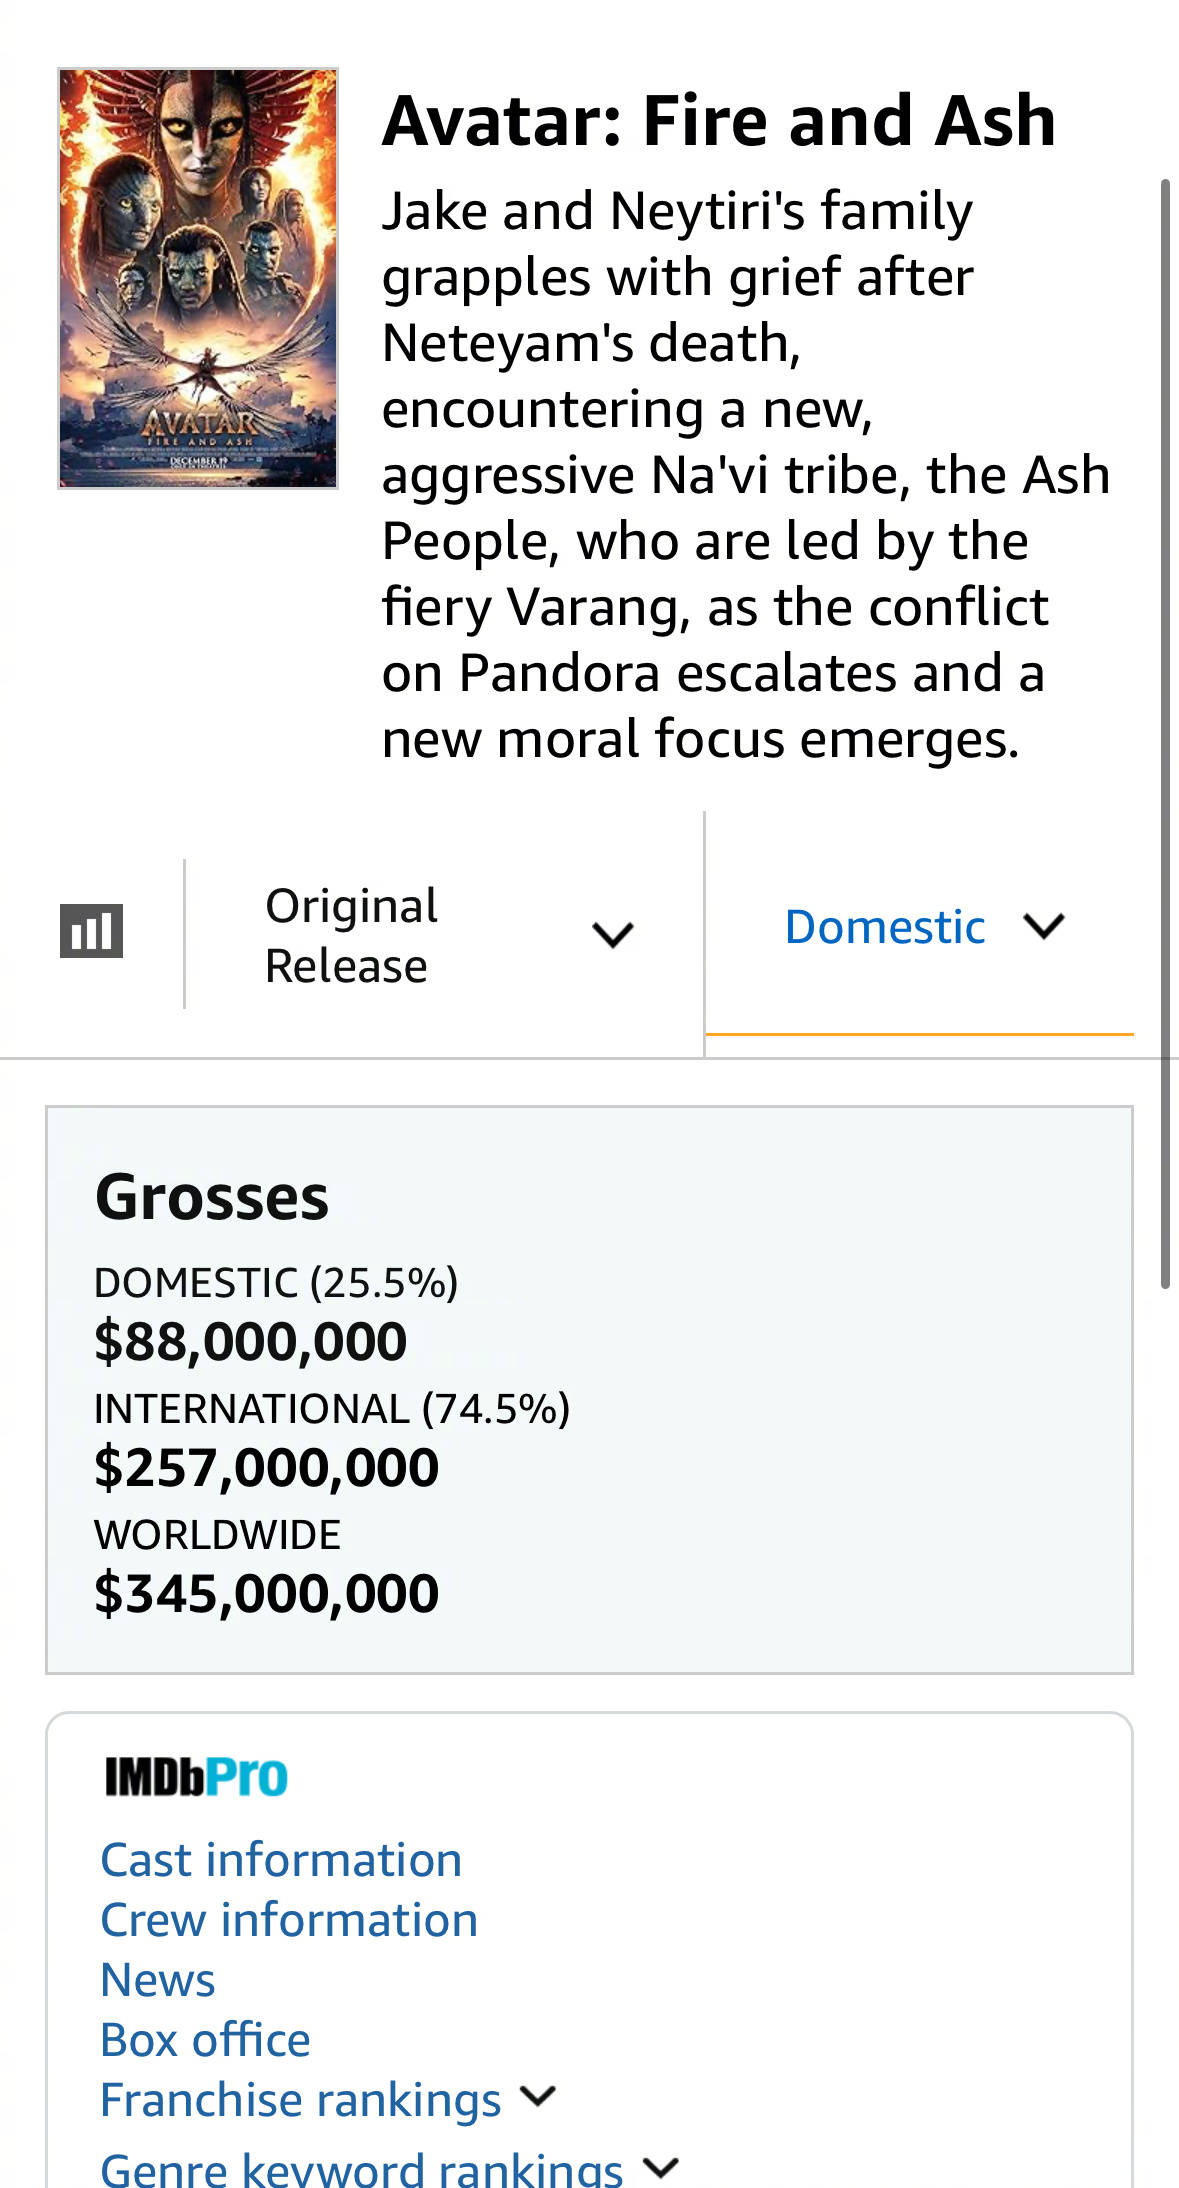The width and height of the screenshot is (1179, 2188).
Task: Open the Box office link
Action: coord(205,2040)
